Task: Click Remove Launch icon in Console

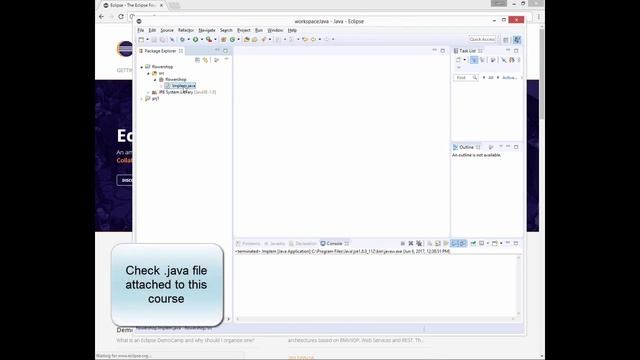Action: (x=411, y=243)
